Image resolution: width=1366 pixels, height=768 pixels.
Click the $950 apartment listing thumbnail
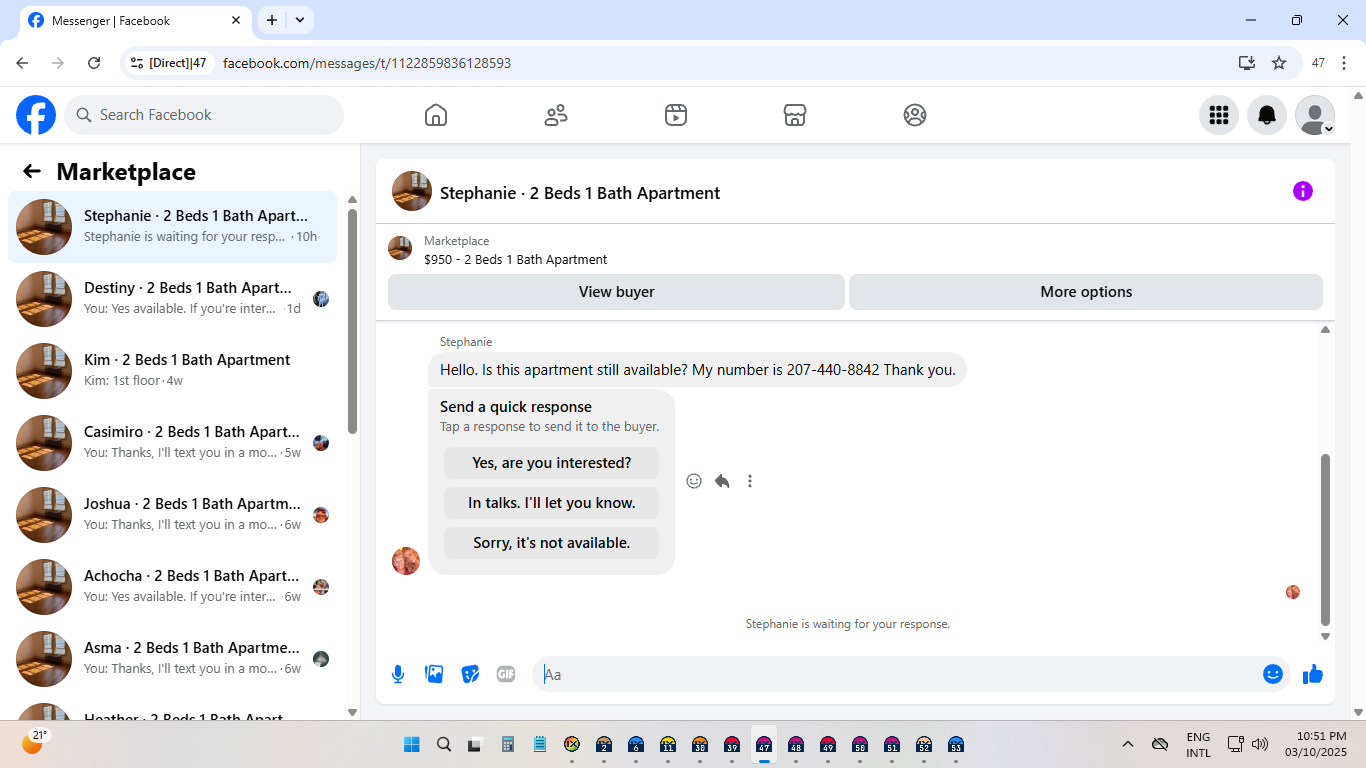point(400,248)
